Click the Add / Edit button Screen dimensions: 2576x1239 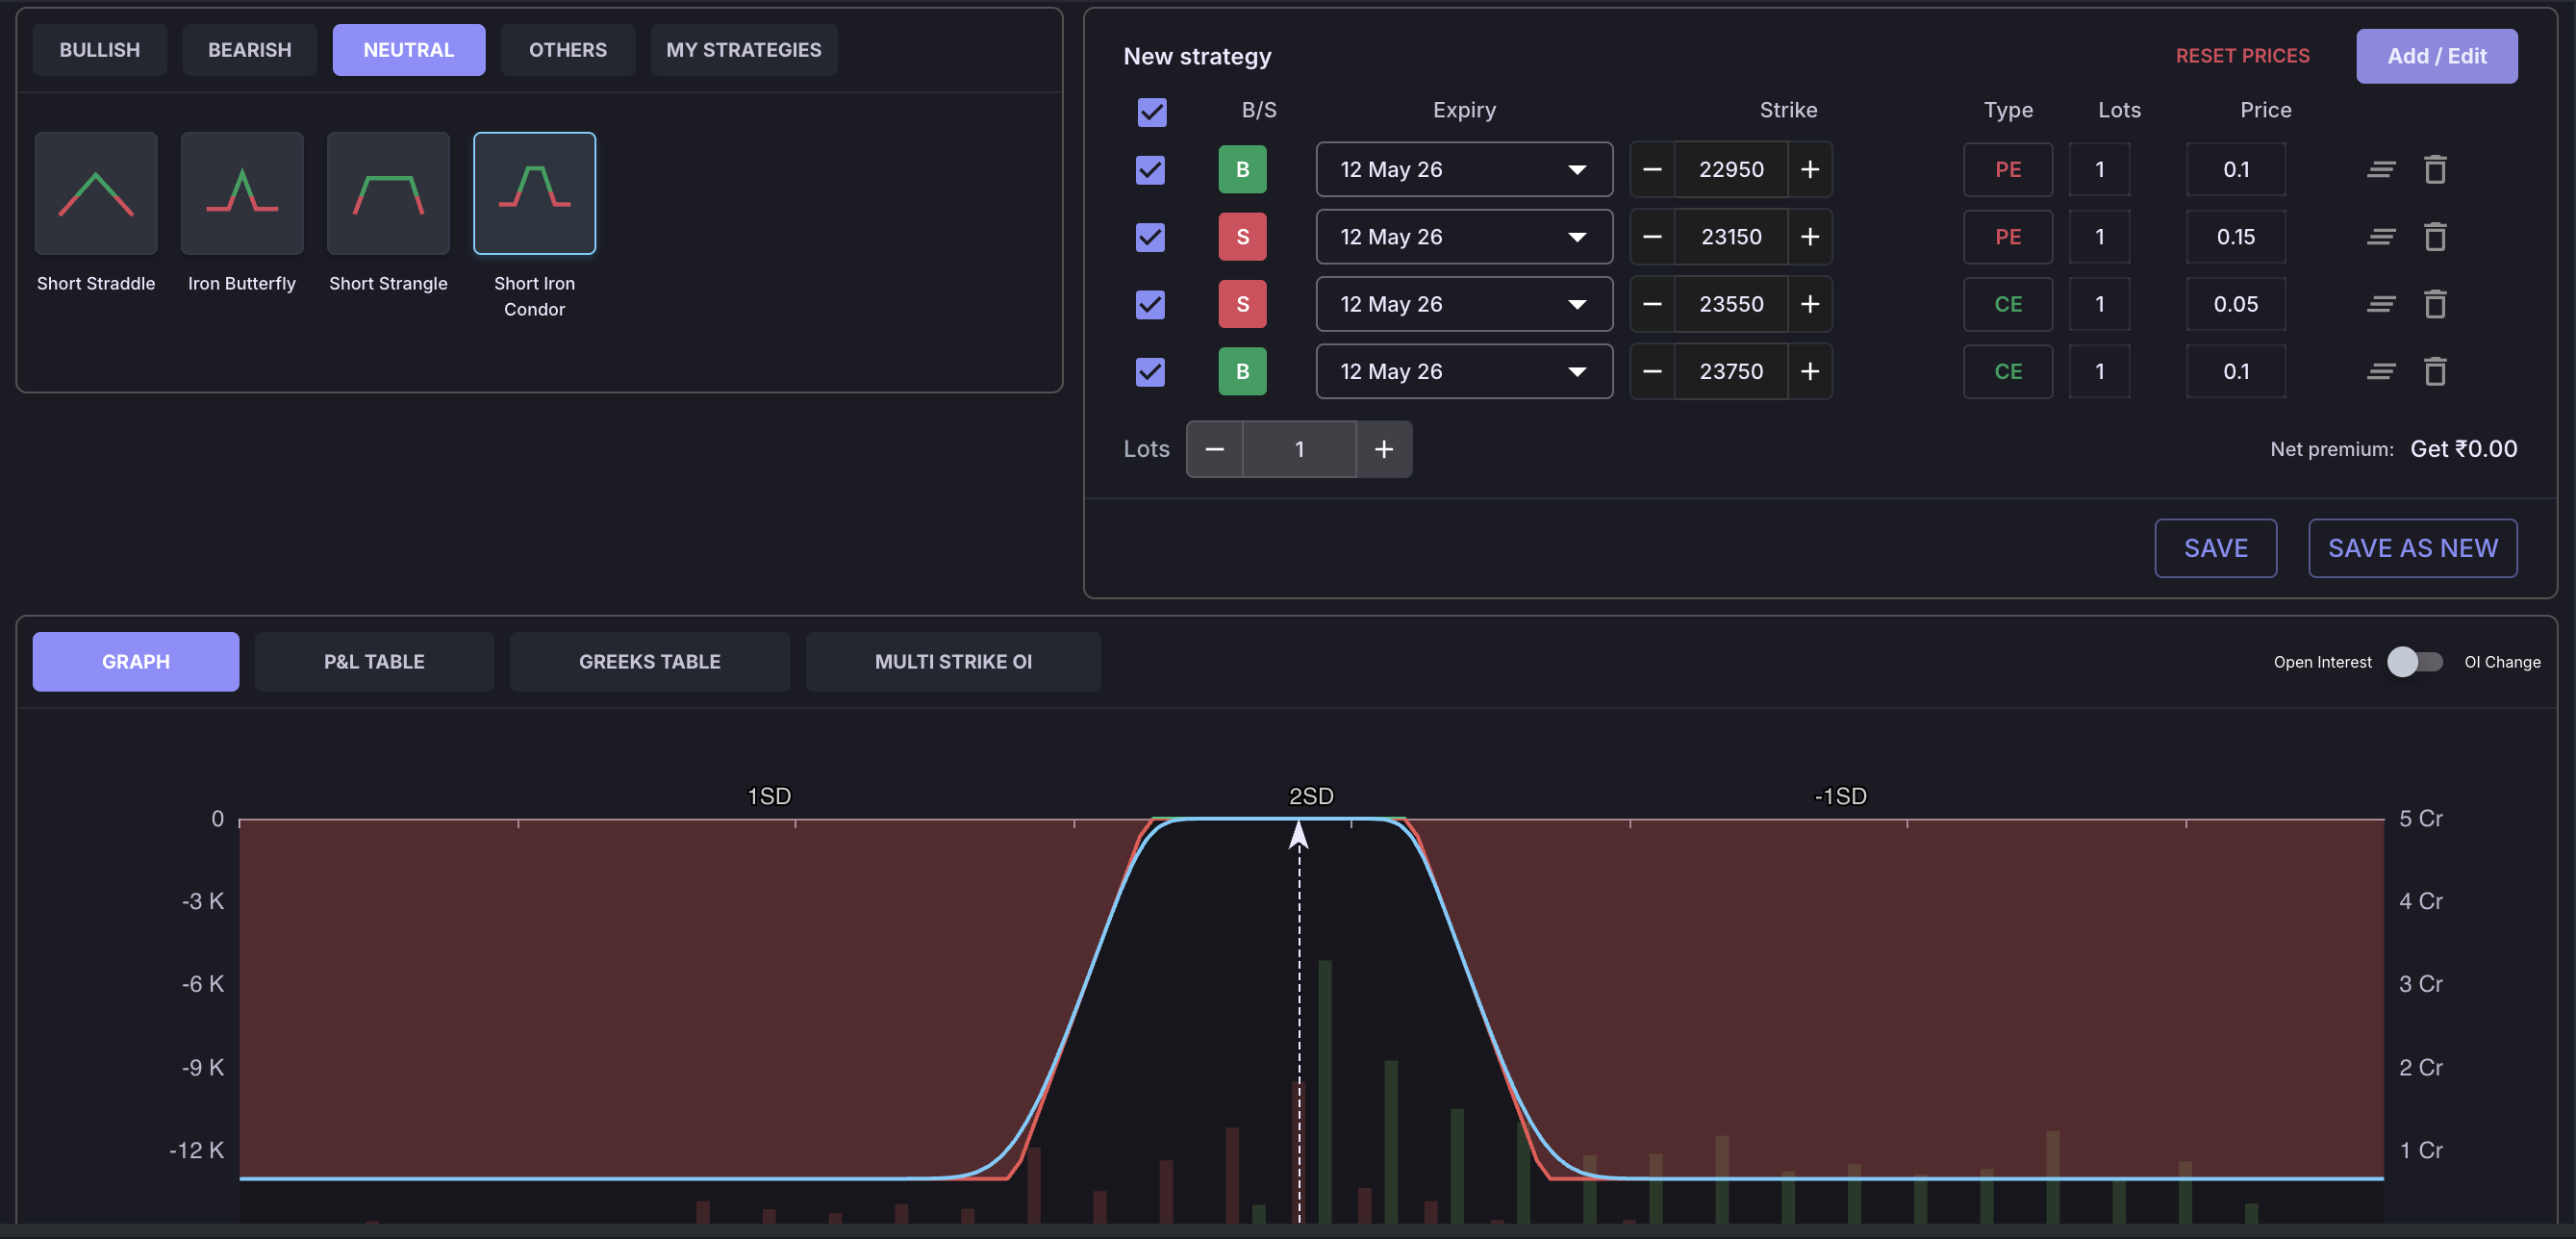(x=2437, y=56)
